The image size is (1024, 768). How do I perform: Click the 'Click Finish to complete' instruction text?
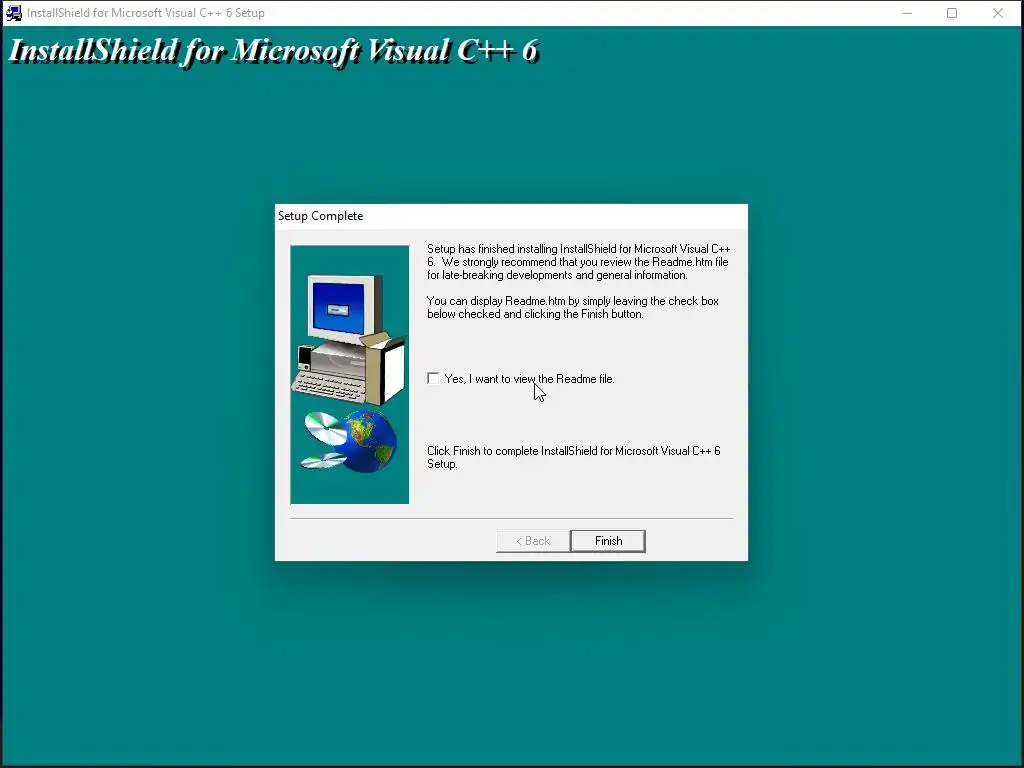pos(574,457)
